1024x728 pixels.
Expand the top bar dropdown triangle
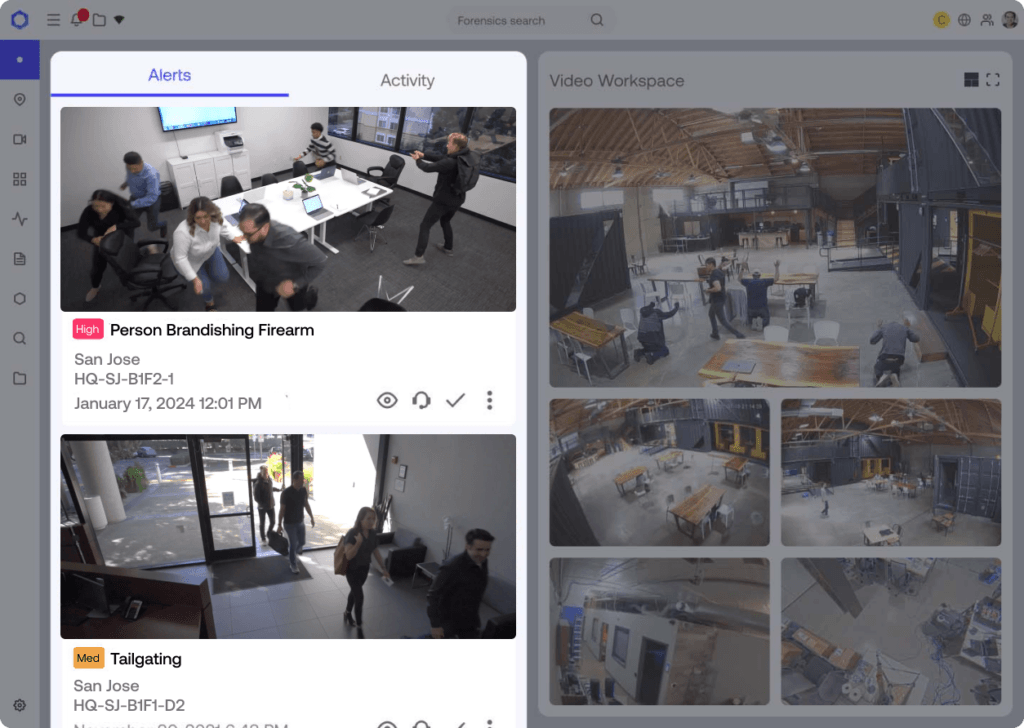click(119, 20)
